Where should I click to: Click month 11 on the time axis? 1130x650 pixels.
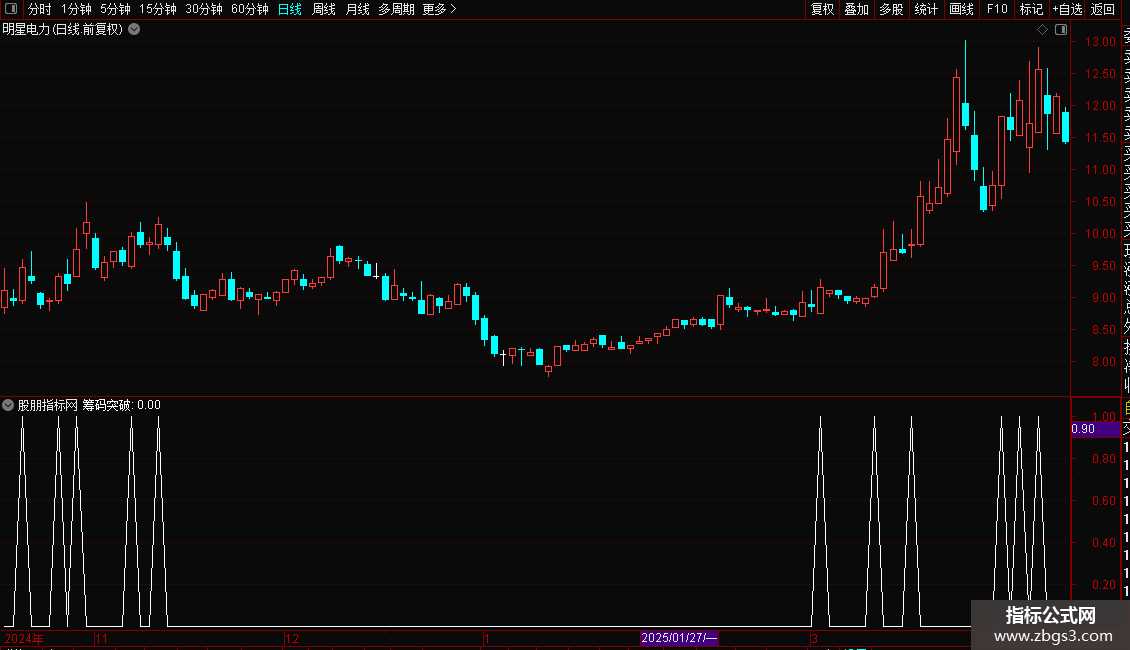(102, 638)
